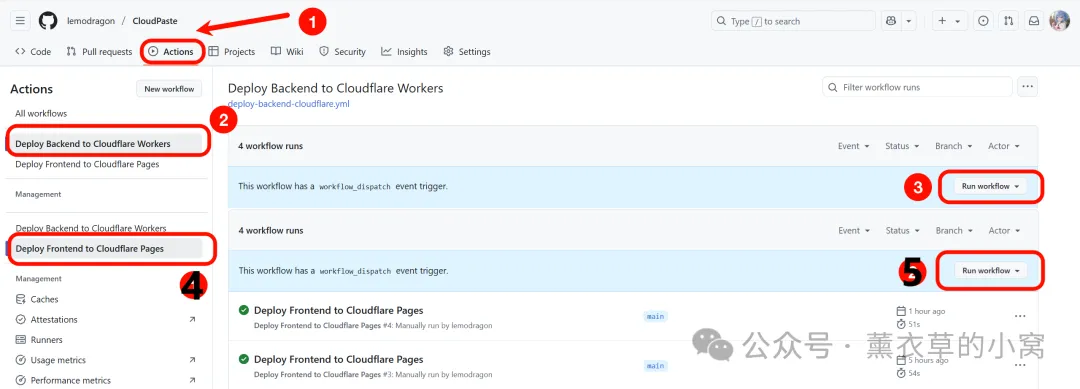Expand the create-new dropdown arrow

pos(958,21)
